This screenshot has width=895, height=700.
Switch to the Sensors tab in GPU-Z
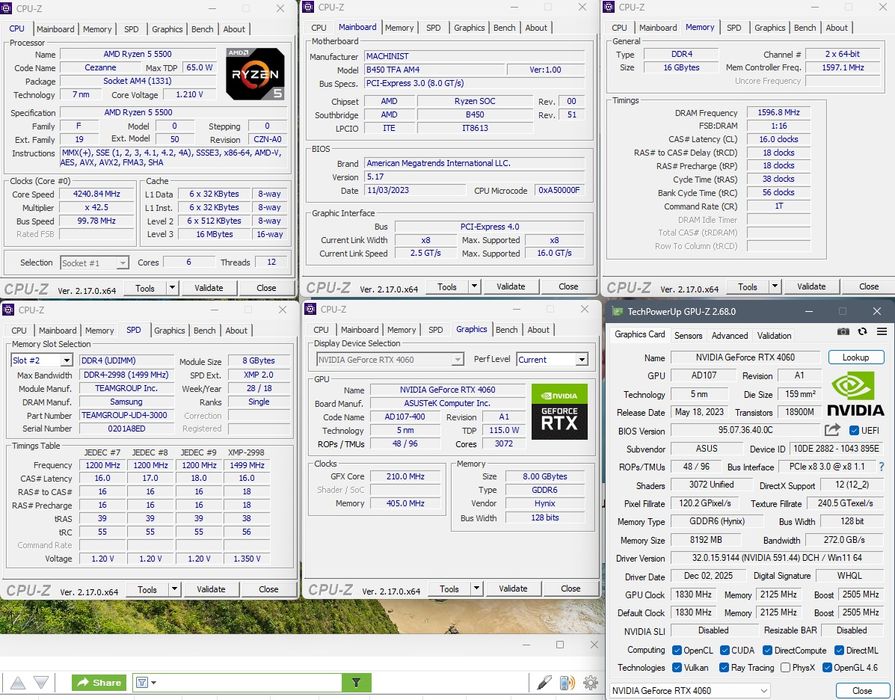[688, 336]
